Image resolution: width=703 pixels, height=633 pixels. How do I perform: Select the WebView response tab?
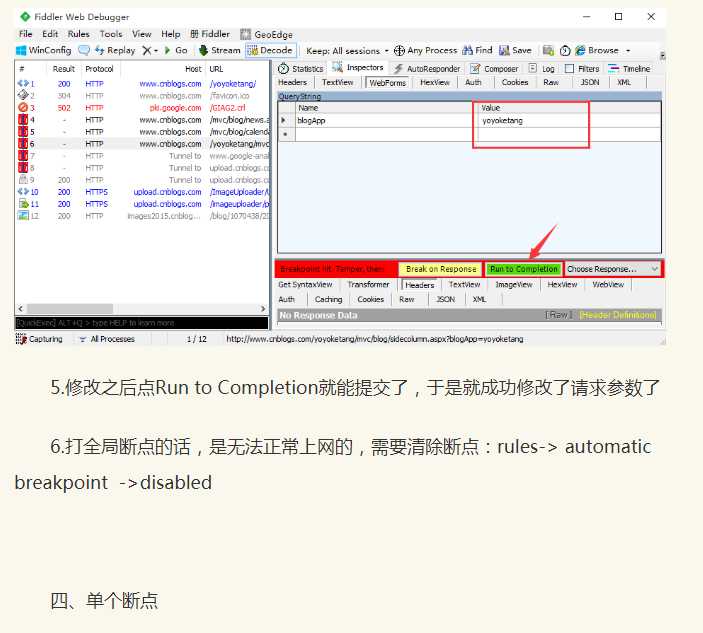(608, 285)
